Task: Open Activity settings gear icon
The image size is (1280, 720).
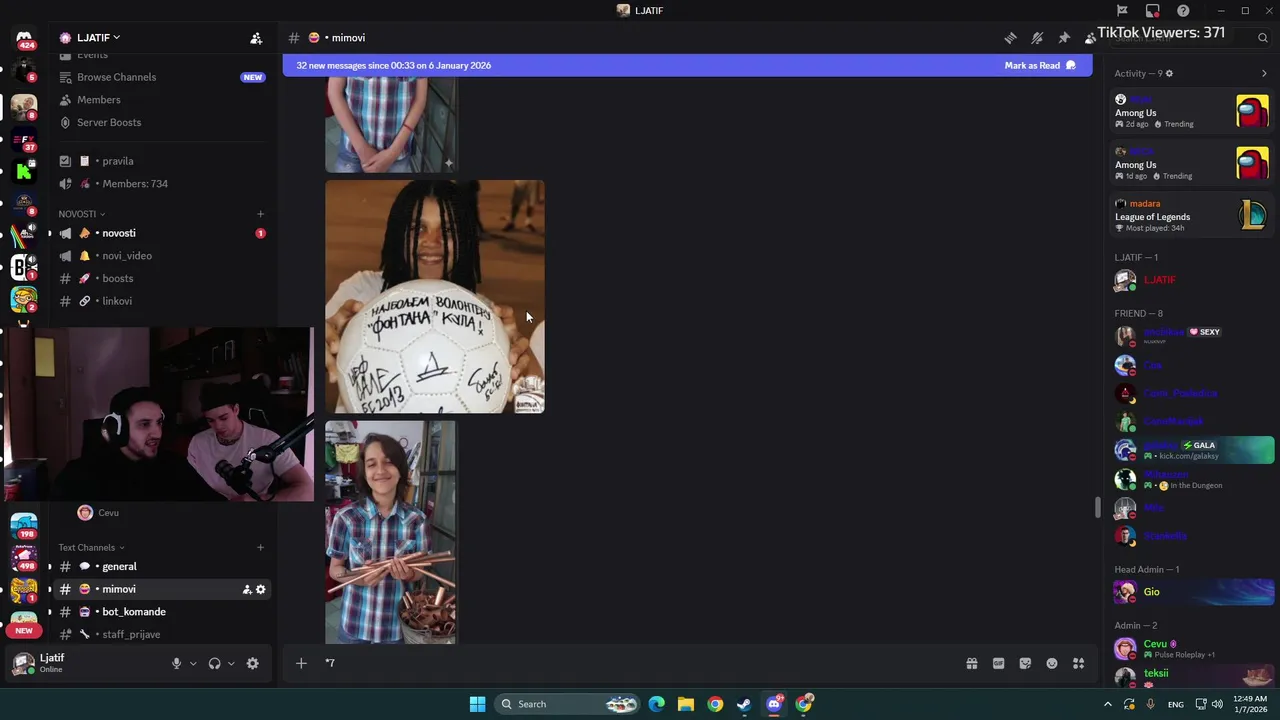Action: coord(1169,73)
